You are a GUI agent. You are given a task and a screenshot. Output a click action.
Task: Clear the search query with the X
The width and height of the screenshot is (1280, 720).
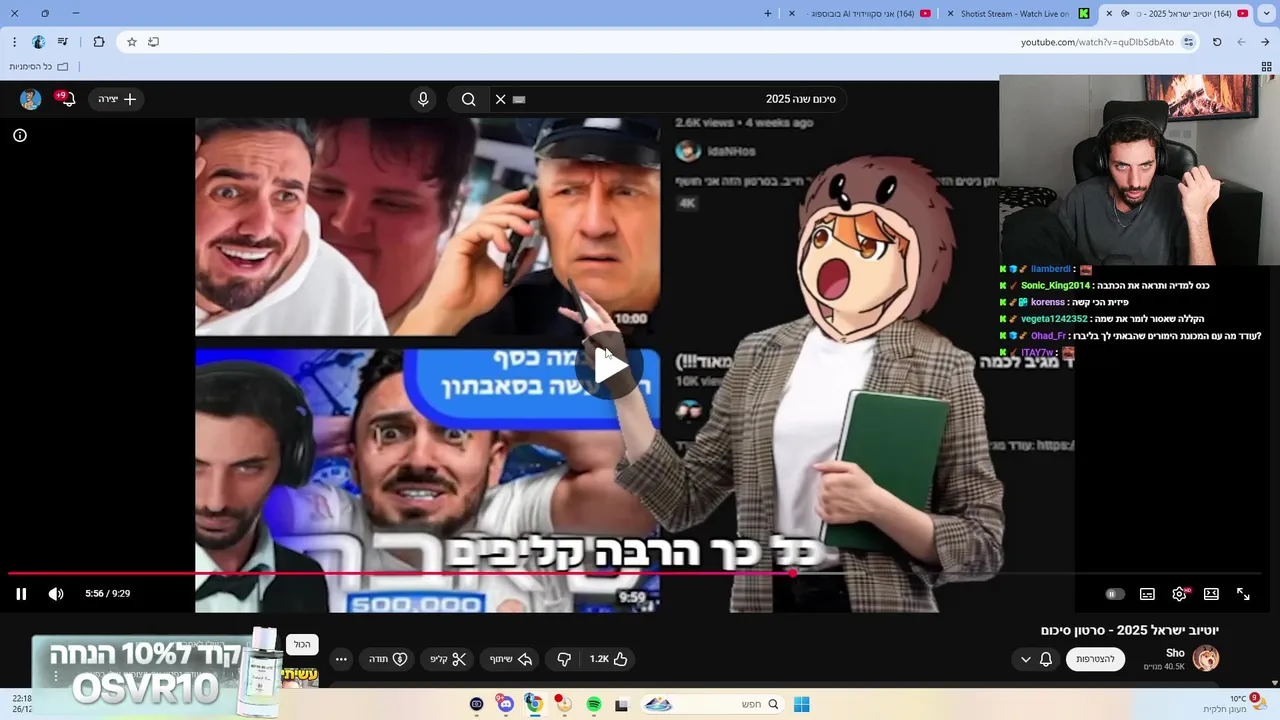click(x=501, y=99)
